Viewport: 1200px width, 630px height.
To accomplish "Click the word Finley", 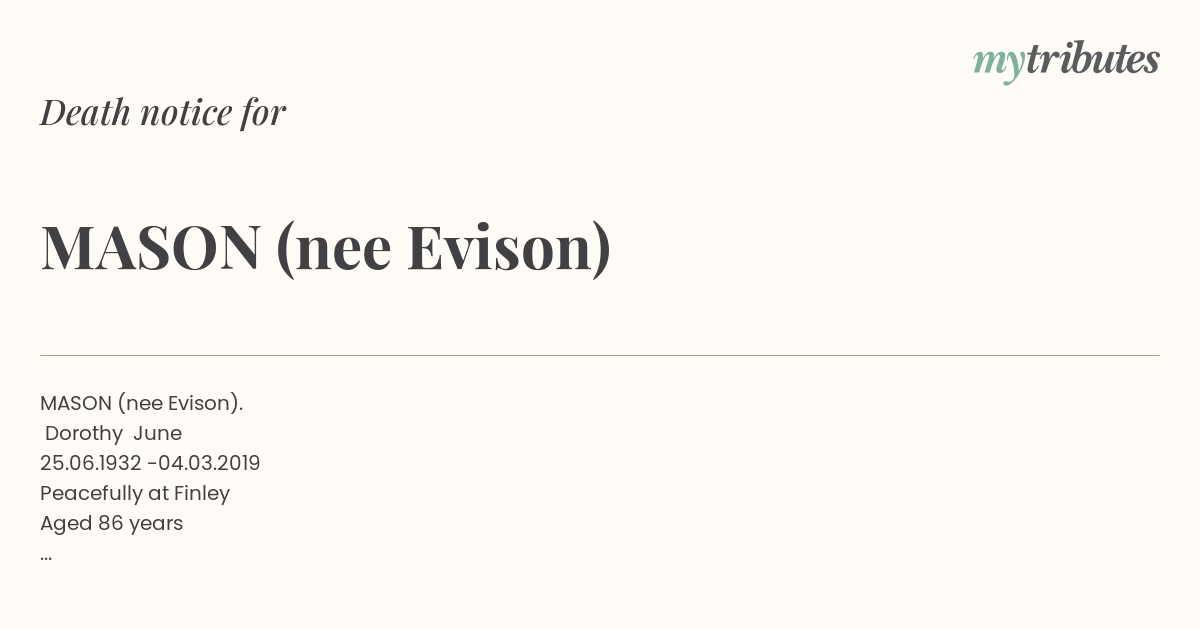I will coord(202,493).
